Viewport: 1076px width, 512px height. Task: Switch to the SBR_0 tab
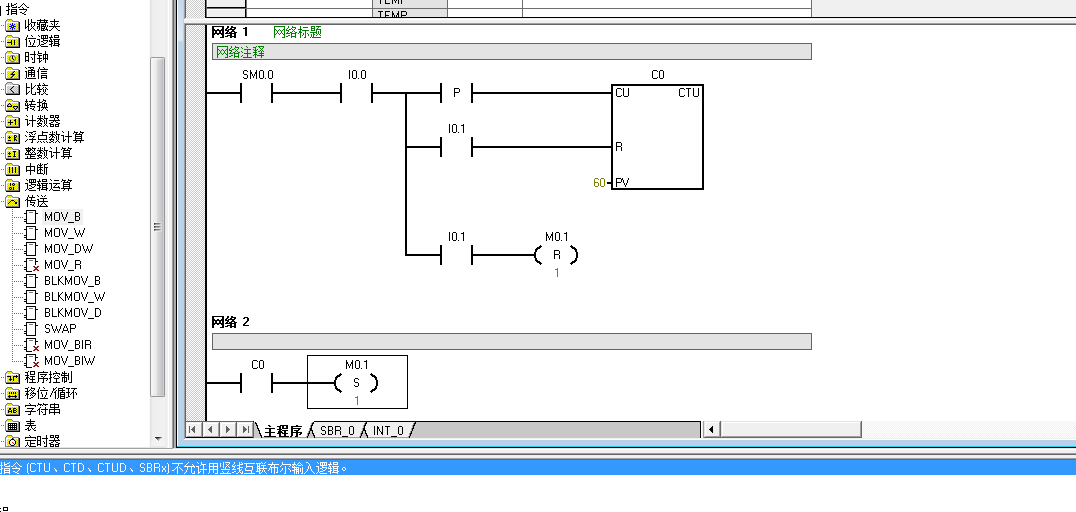tap(337, 431)
